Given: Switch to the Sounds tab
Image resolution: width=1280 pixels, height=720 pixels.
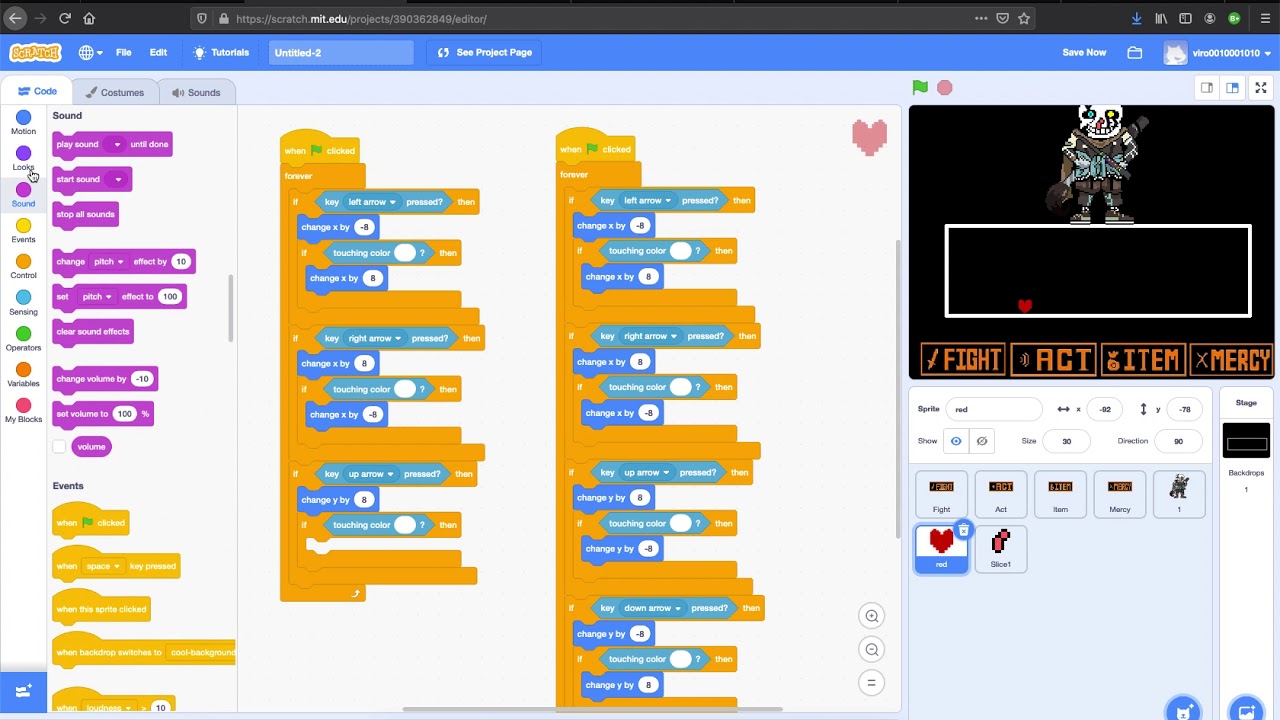Looking at the screenshot, I should coord(196,93).
